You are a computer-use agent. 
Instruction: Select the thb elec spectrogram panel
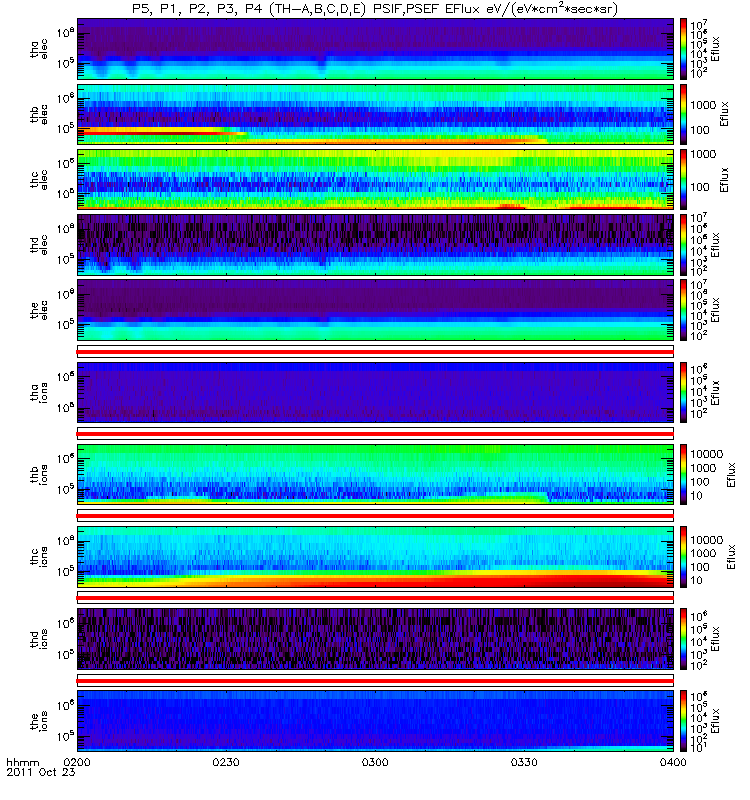[x=375, y=114]
